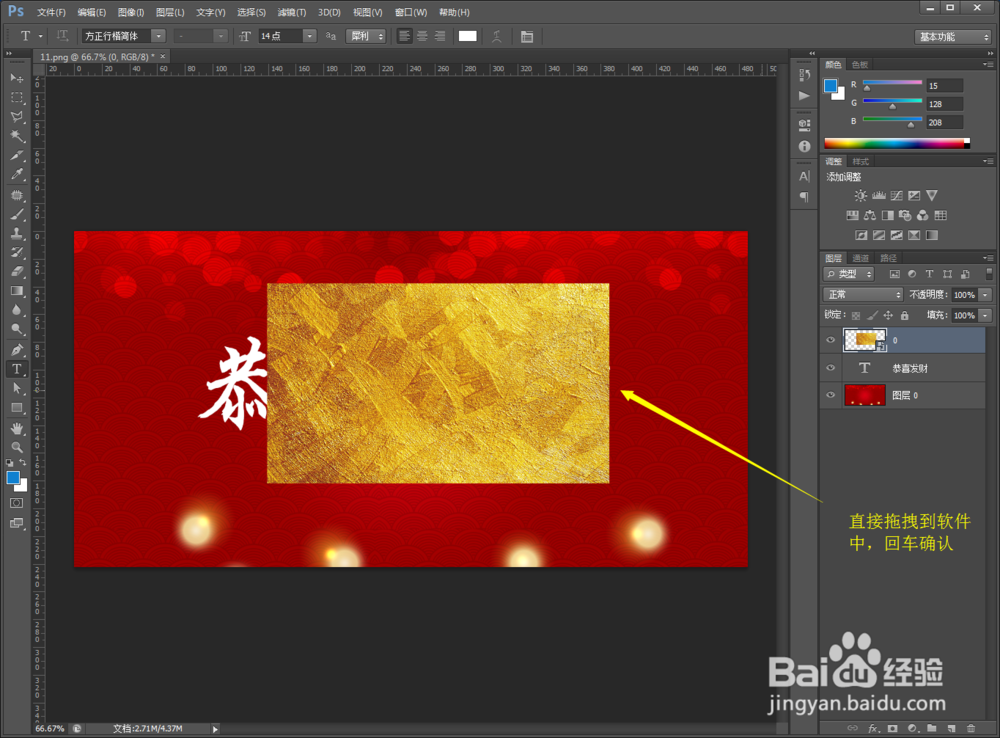The height and width of the screenshot is (738, 1000).
Task: Left-align the text
Action: coord(404,36)
